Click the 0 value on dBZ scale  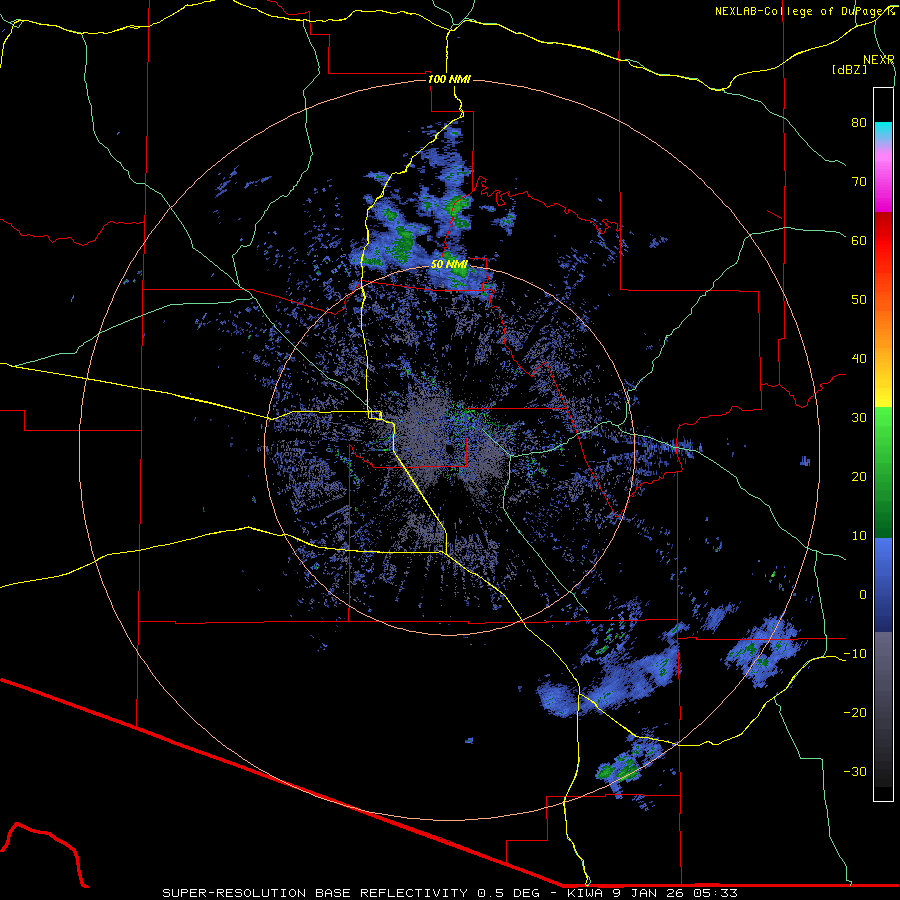tap(863, 595)
